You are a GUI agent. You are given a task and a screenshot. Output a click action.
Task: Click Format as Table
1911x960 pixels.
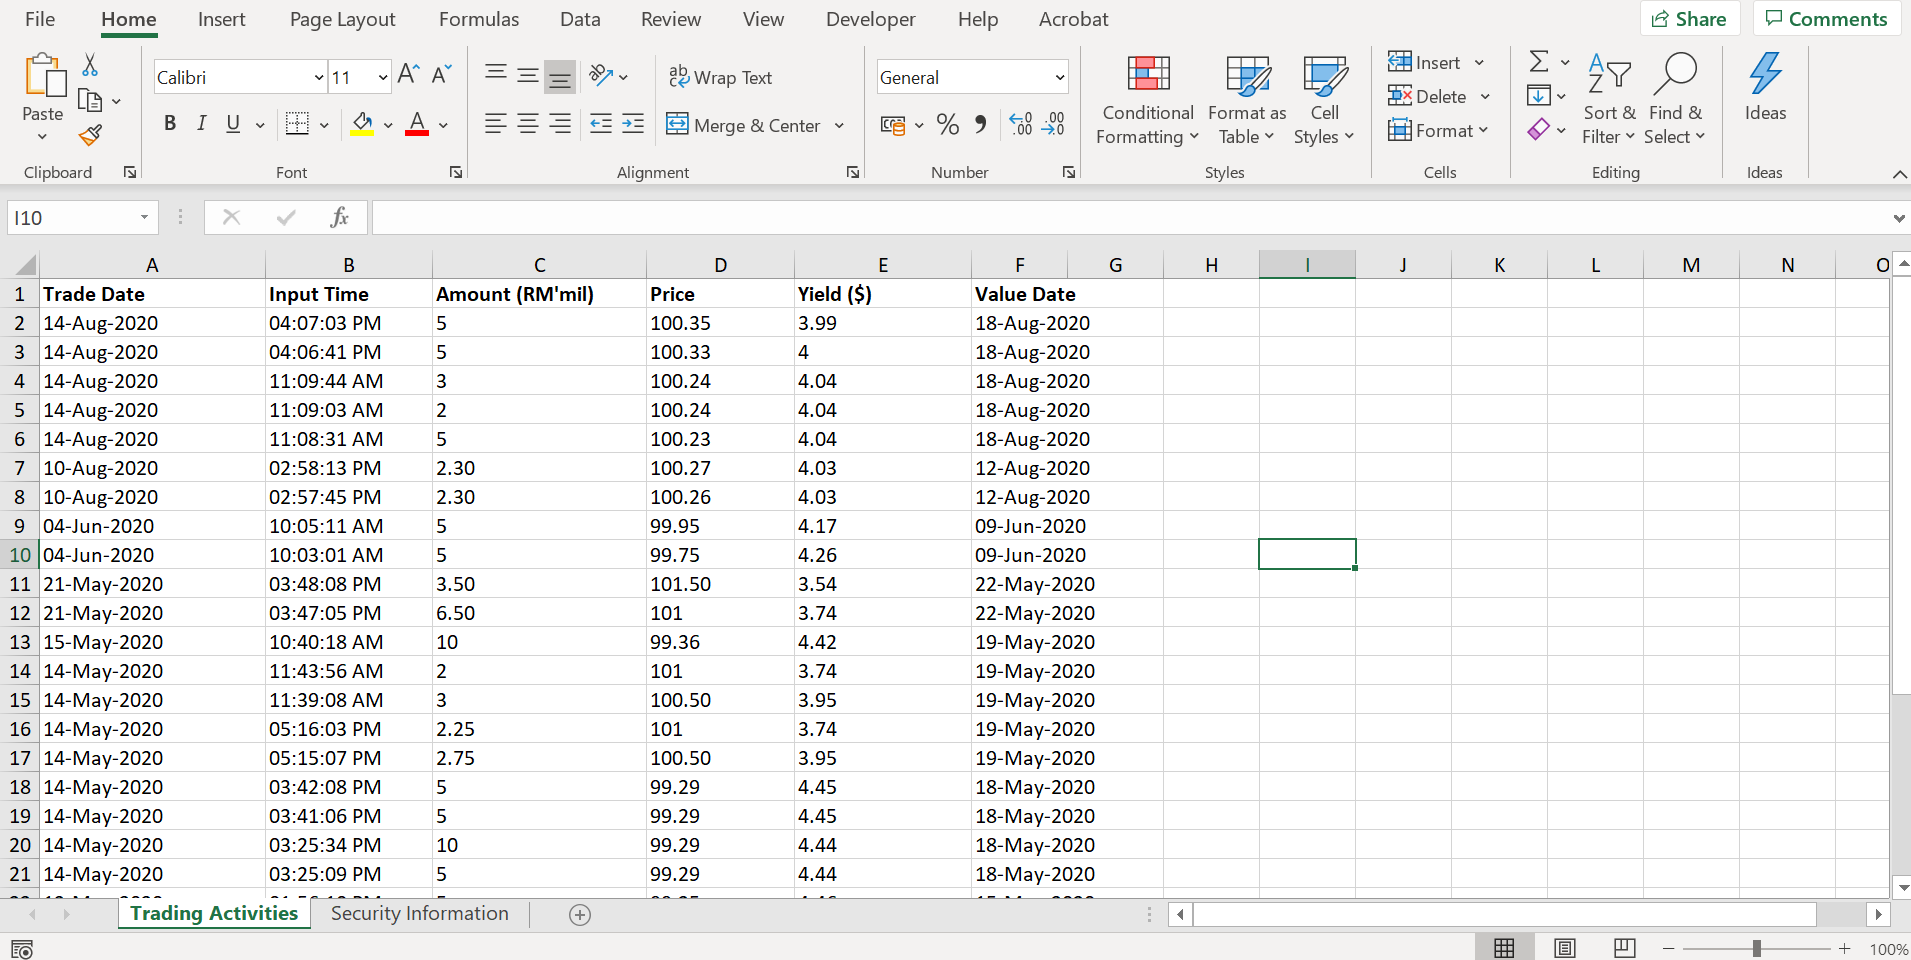point(1245,100)
